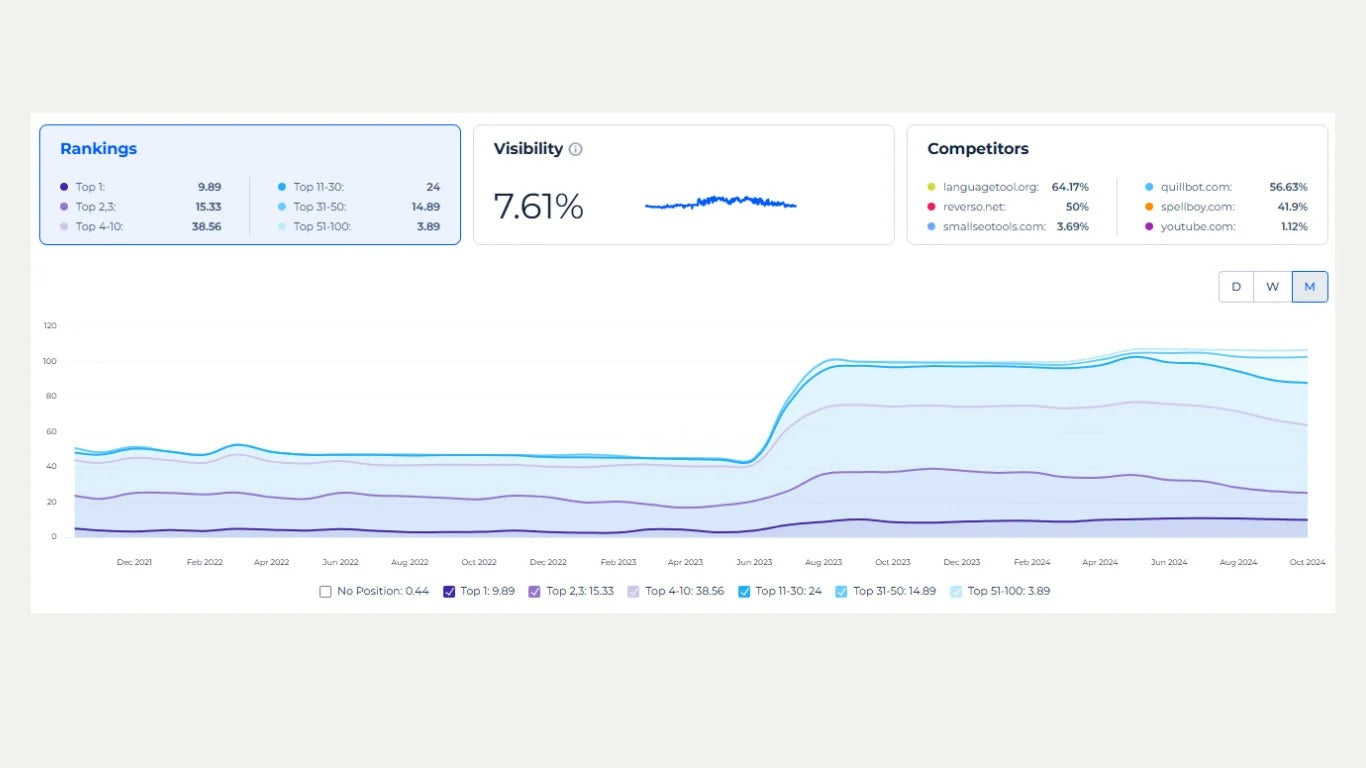Click the 7.61% visibility percentage

click(537, 206)
